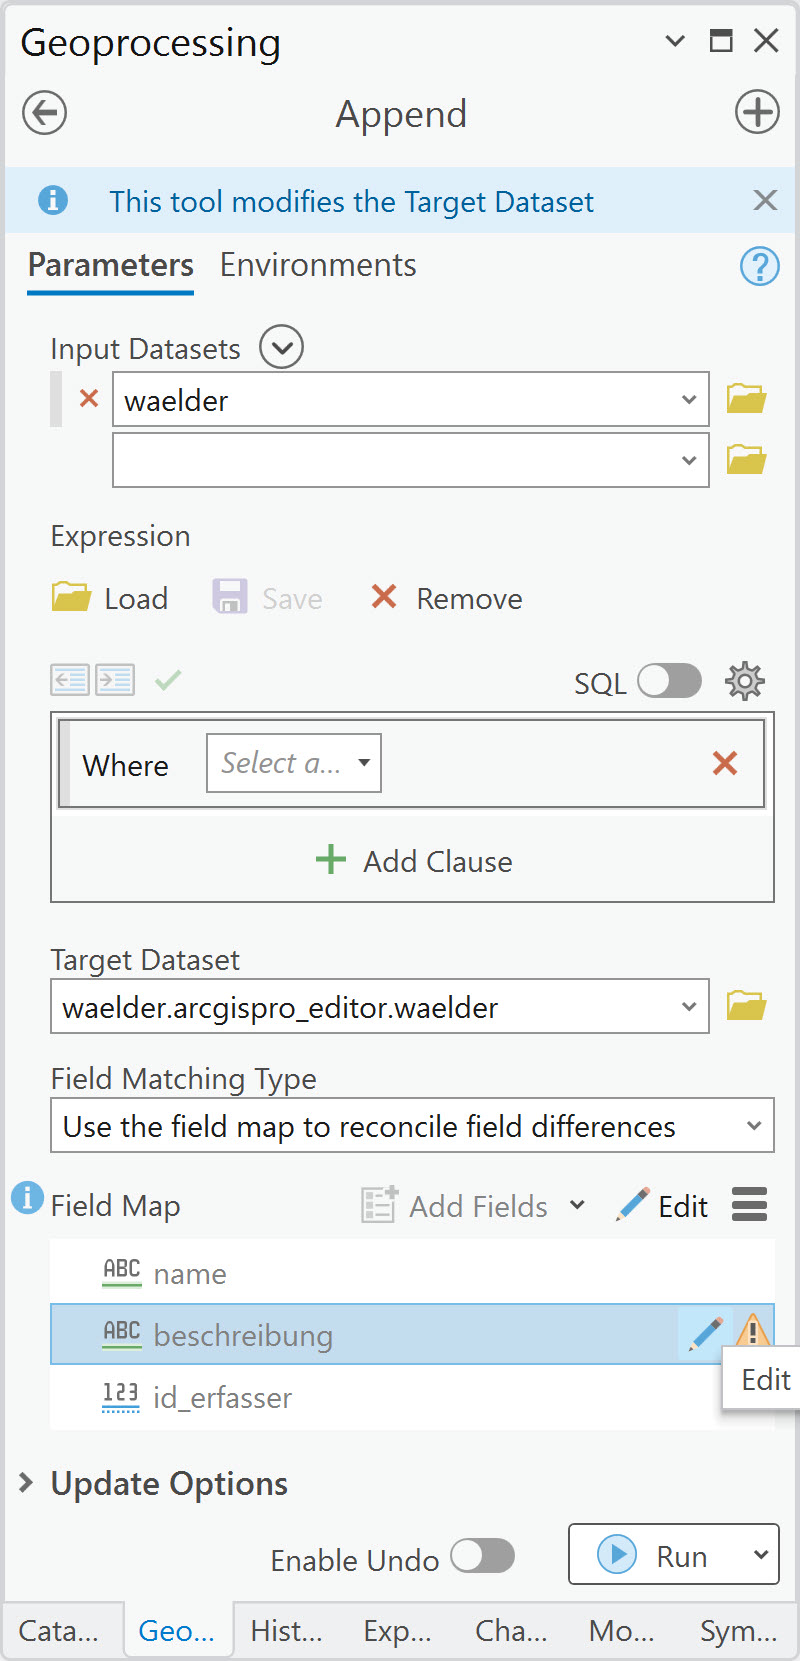Image resolution: width=800 pixels, height=1661 pixels.
Task: Select id_erfasser field in Field Map
Action: coord(222,1397)
